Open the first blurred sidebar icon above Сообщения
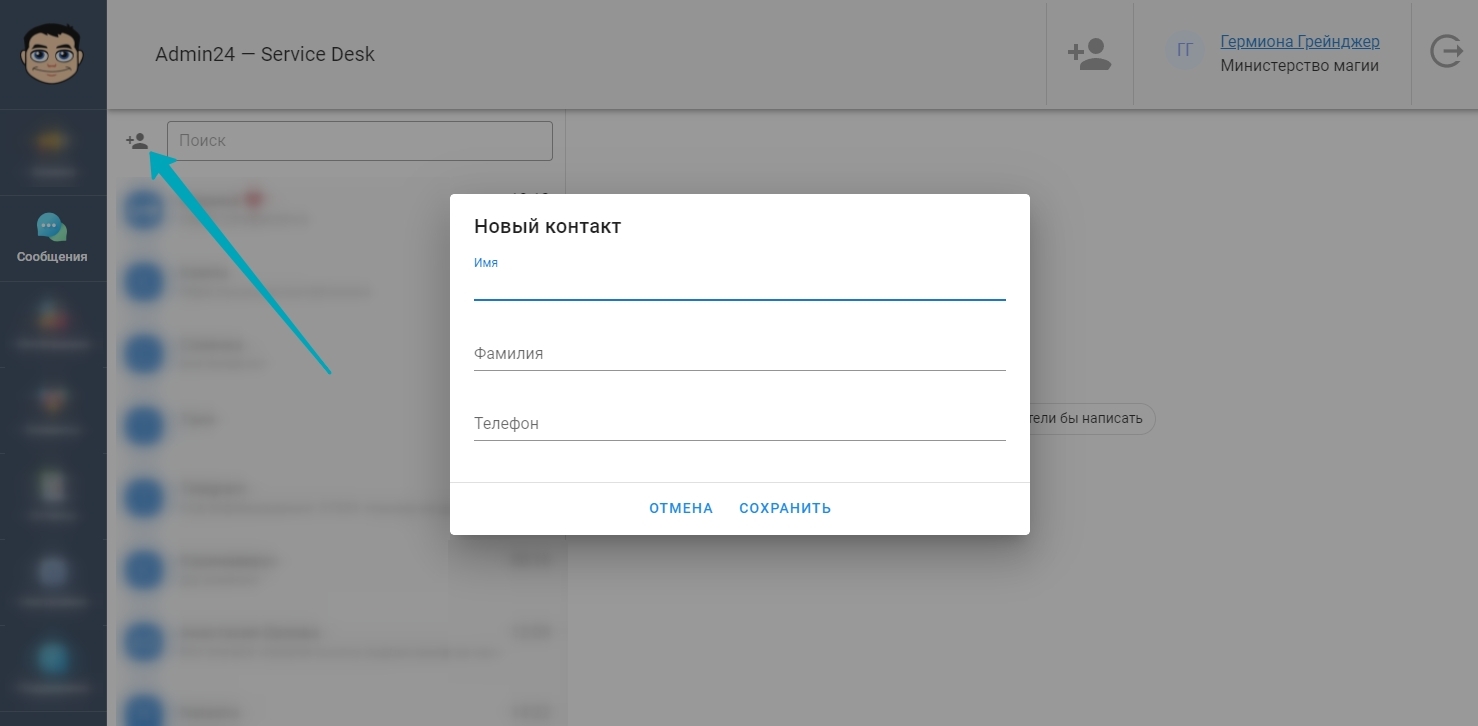 [53, 152]
